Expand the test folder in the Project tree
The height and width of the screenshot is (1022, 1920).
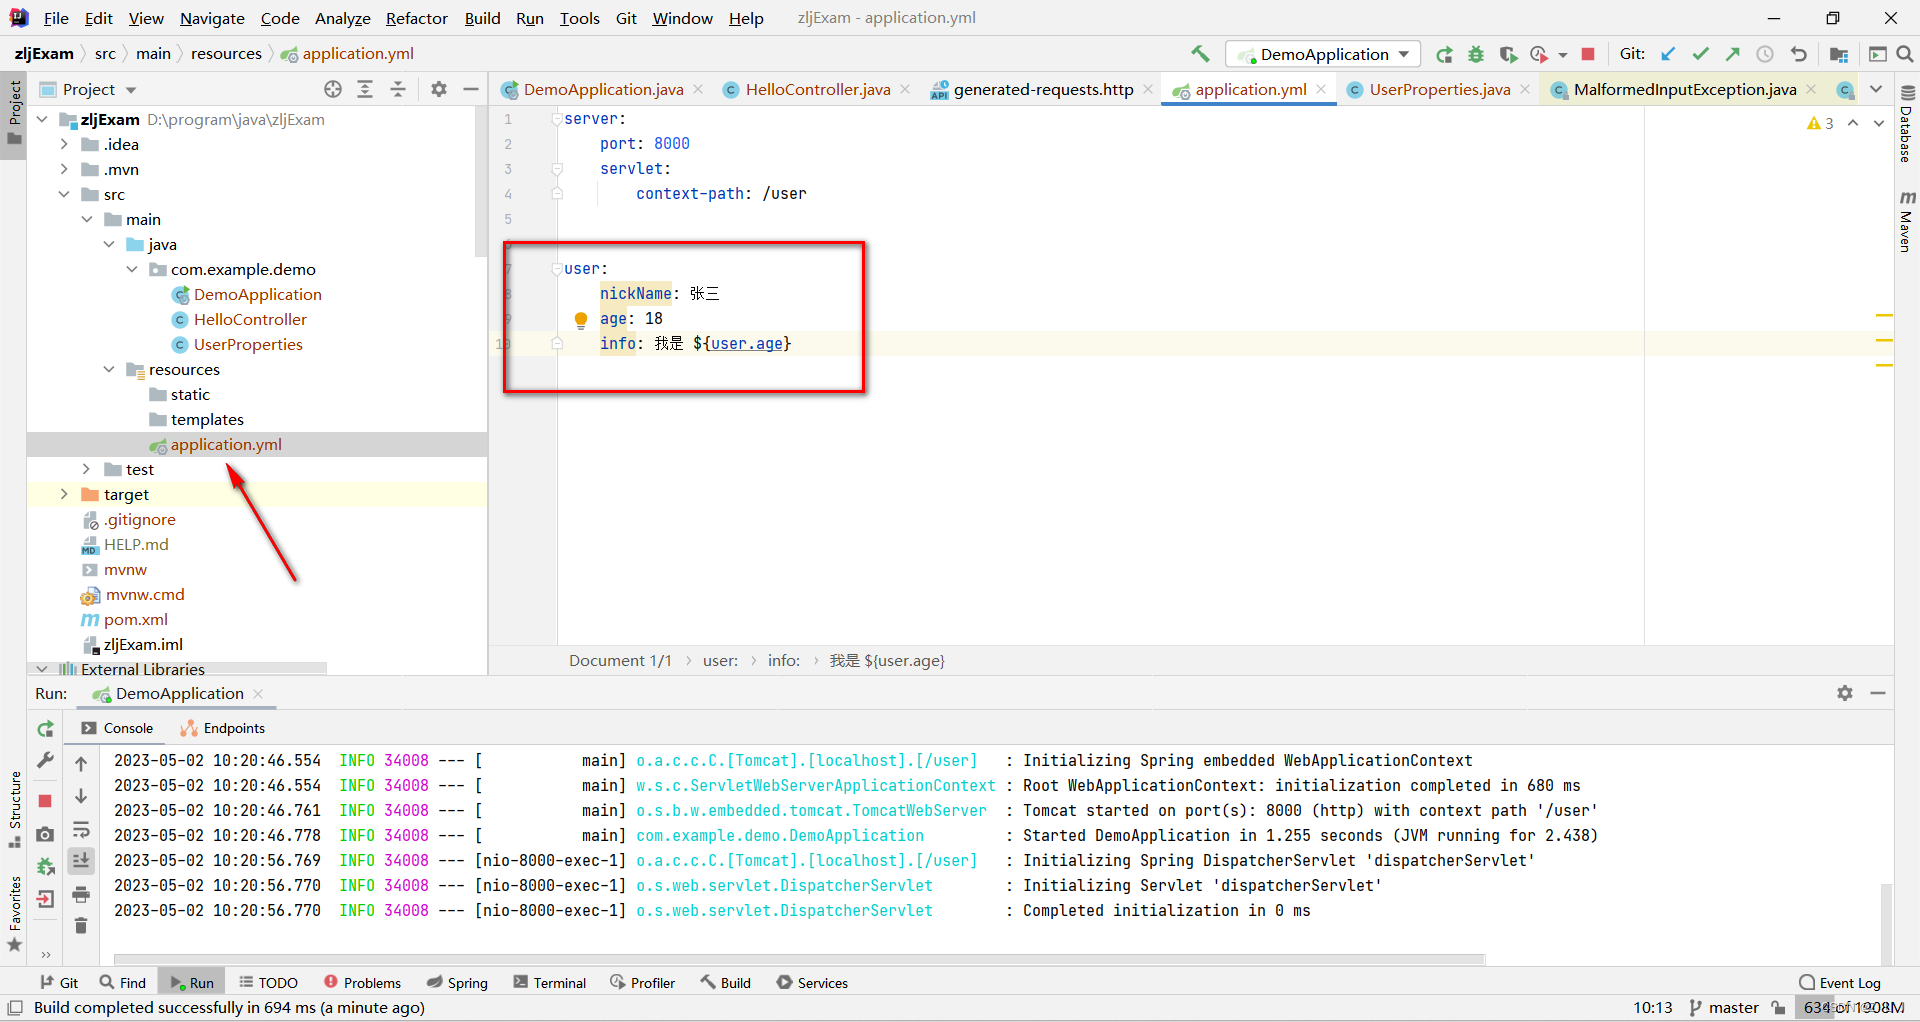86,468
